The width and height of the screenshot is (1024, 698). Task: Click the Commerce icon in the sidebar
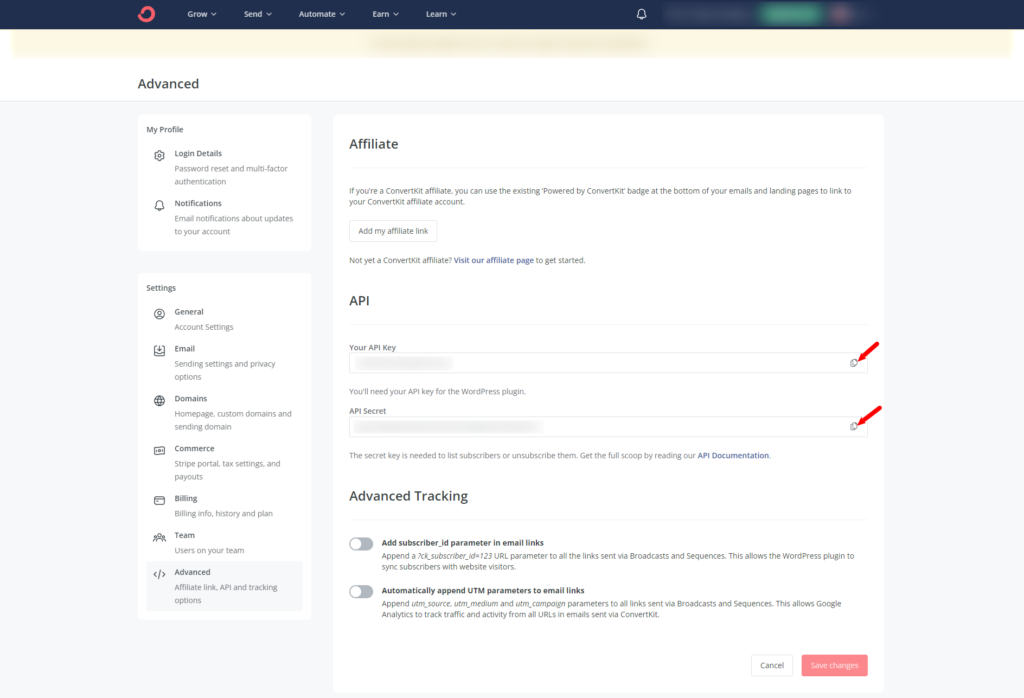[x=159, y=451]
